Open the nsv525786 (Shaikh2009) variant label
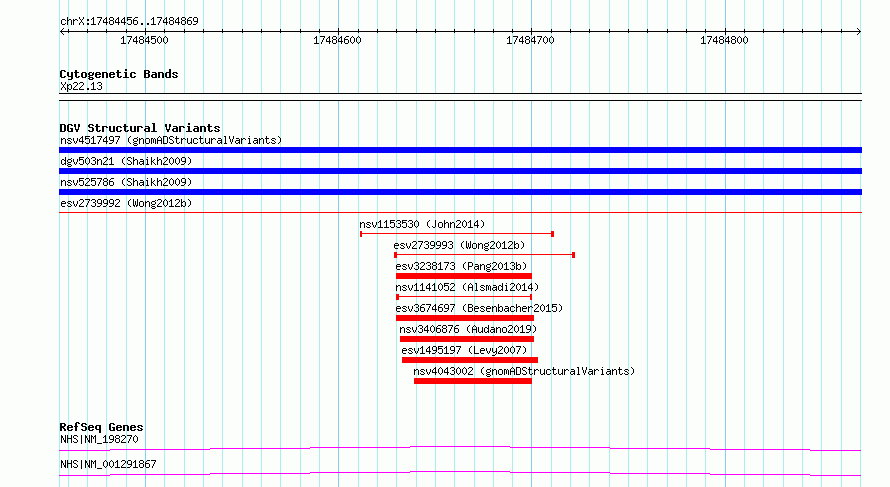The height and width of the screenshot is (487, 890). [x=126, y=182]
